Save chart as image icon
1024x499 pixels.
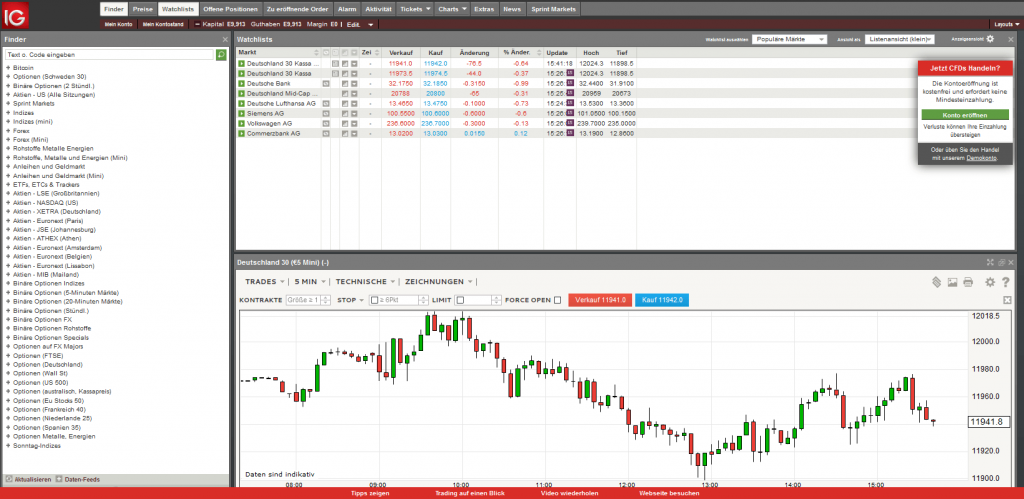tap(952, 282)
